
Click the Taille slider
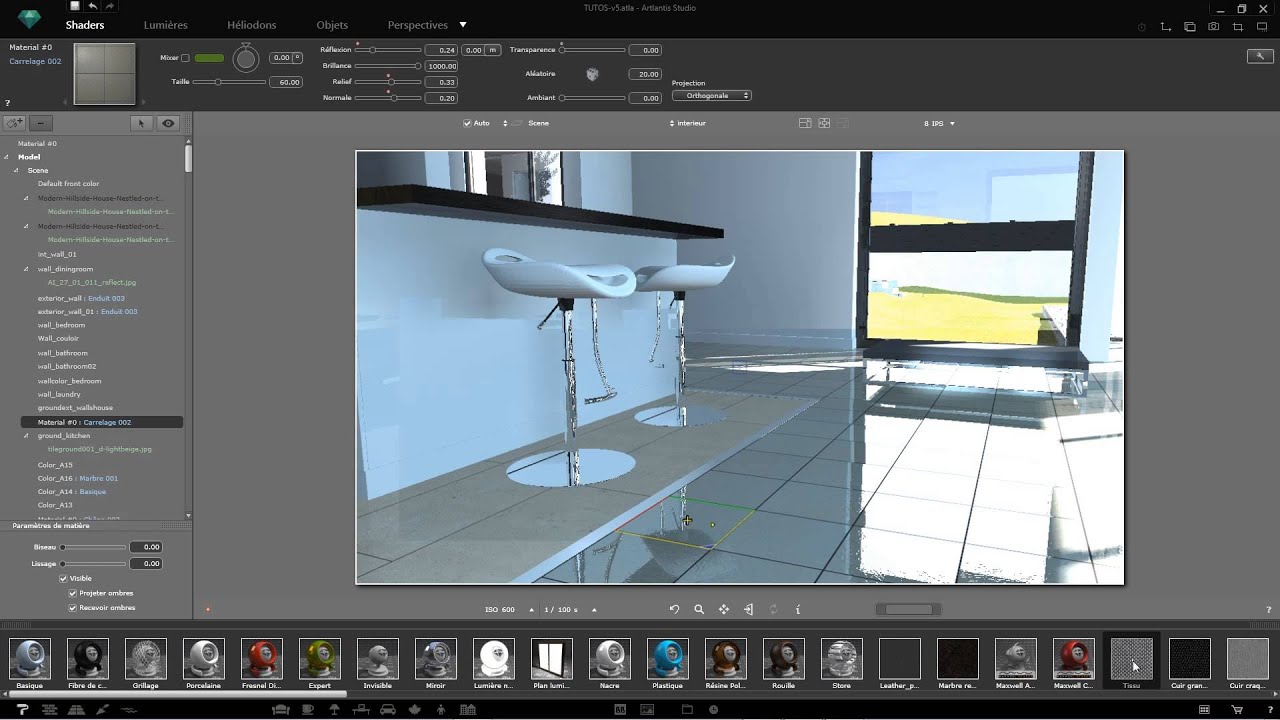point(230,82)
